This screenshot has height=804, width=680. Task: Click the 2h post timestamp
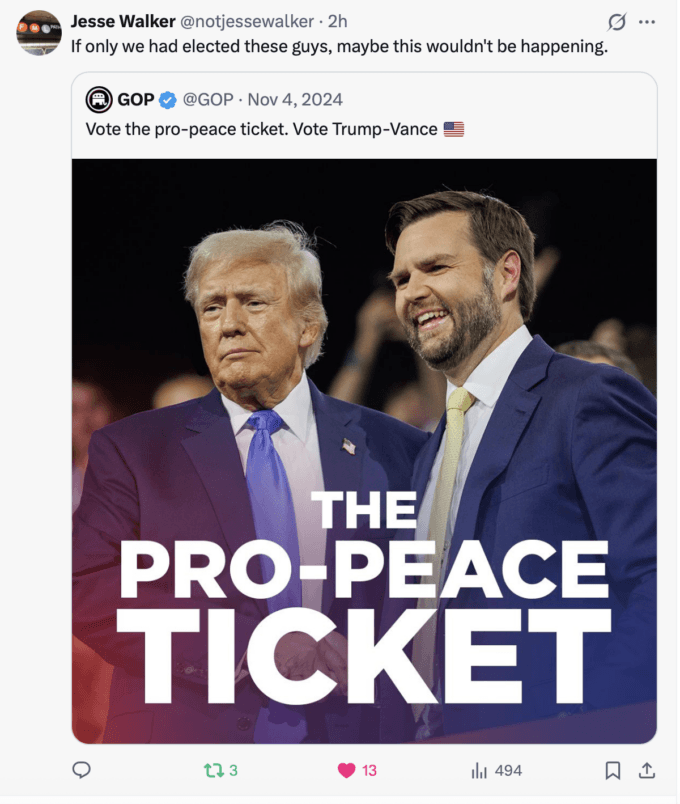pyautogui.click(x=338, y=22)
